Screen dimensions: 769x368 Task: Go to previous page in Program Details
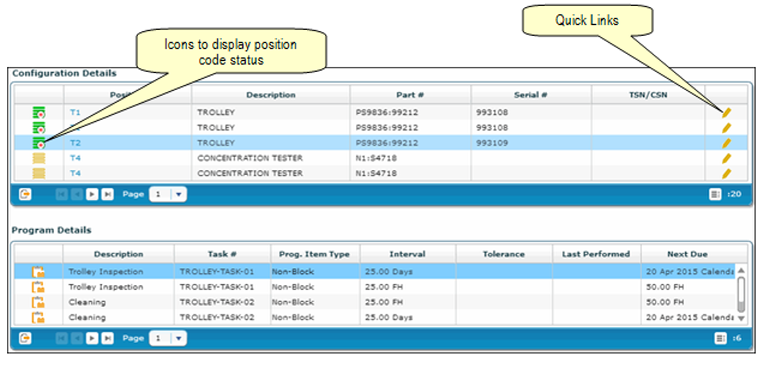tap(77, 338)
